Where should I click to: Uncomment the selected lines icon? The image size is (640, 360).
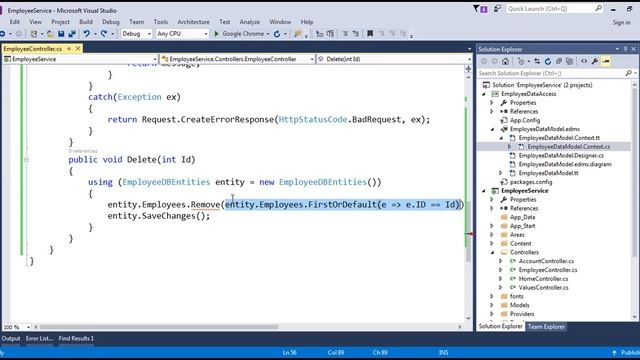tap(356, 34)
